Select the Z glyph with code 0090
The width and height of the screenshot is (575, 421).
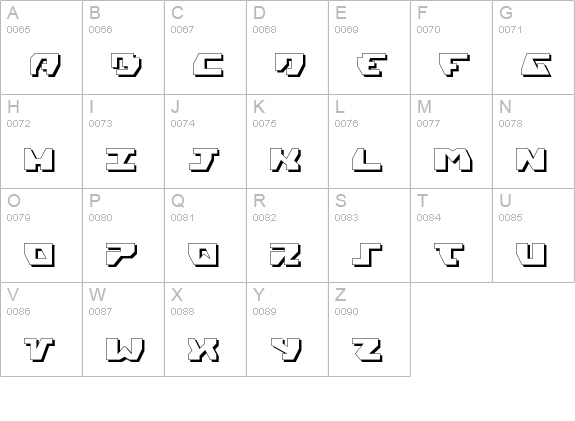[x=367, y=350]
